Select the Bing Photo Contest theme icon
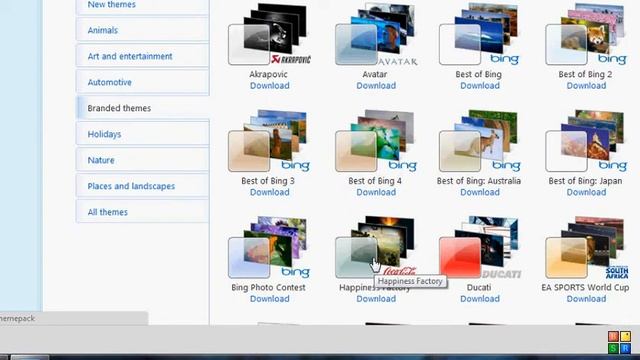Image resolution: width=640 pixels, height=360 pixels. [x=269, y=247]
